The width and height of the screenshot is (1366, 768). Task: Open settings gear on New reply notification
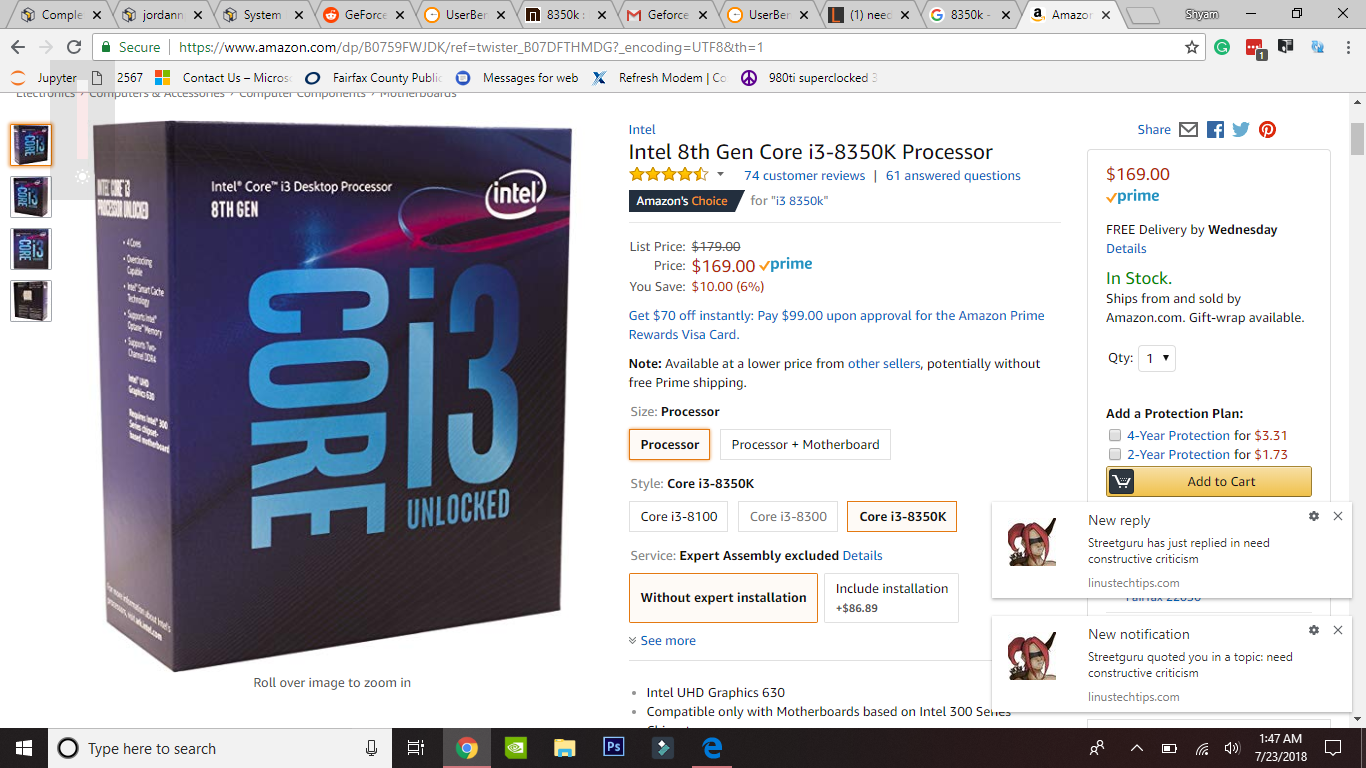point(1313,516)
